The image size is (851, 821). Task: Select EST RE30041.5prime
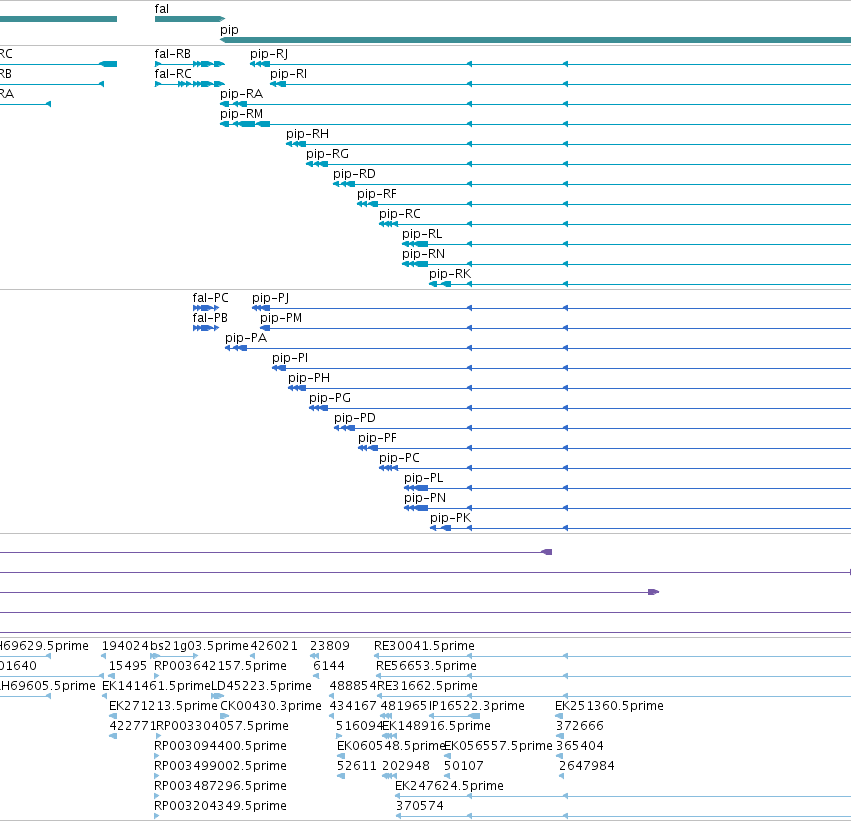[x=424, y=646]
